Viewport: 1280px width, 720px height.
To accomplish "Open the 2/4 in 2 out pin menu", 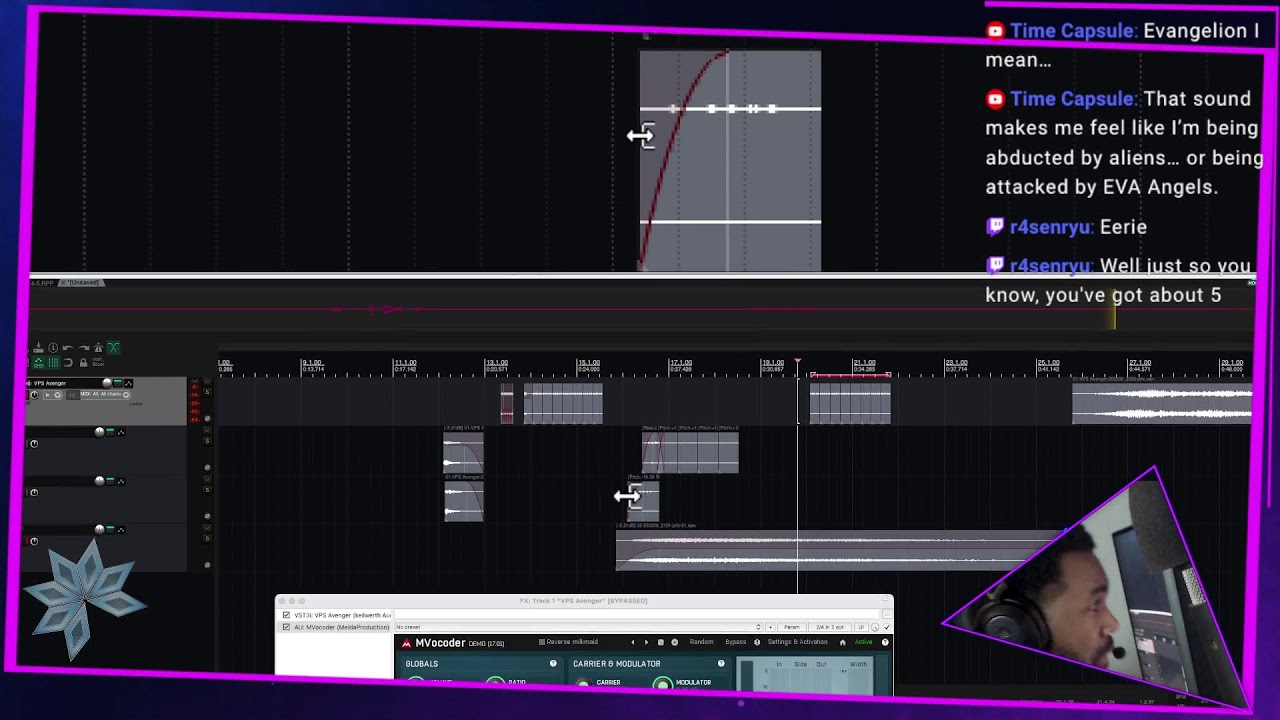I will point(830,627).
